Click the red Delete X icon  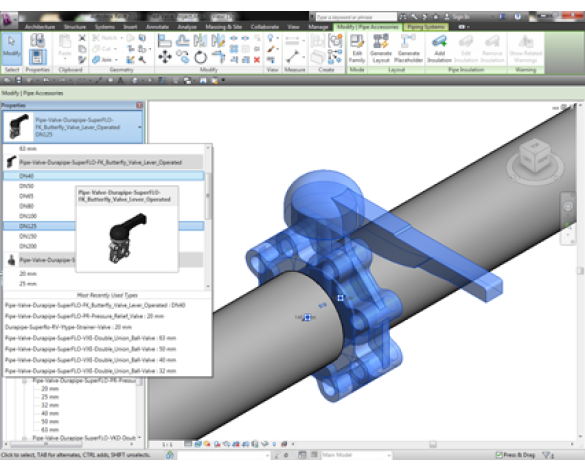tap(257, 60)
